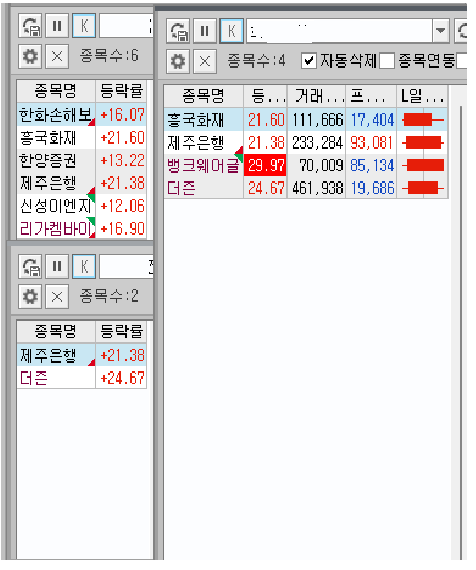Click condition name field in 종목수:4 panel
The image size is (476, 570).
[x=339, y=31]
